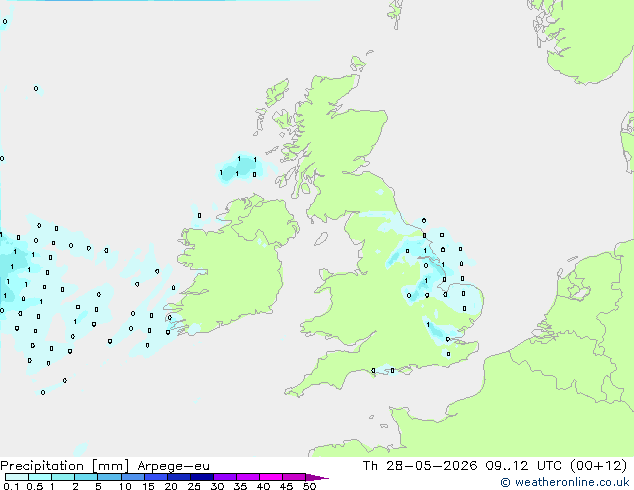634x490 pixels.
Task: Select the purple legend swatch between 30 and 35
Action: click(225, 477)
